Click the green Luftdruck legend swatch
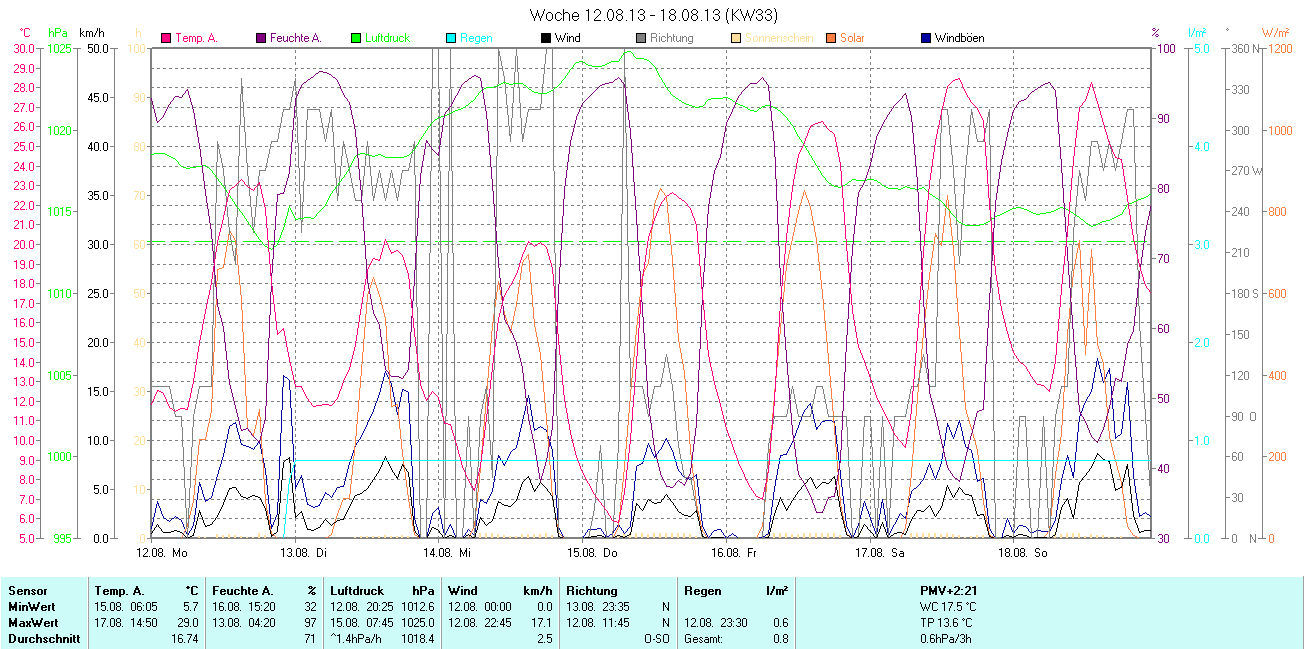 click(356, 38)
